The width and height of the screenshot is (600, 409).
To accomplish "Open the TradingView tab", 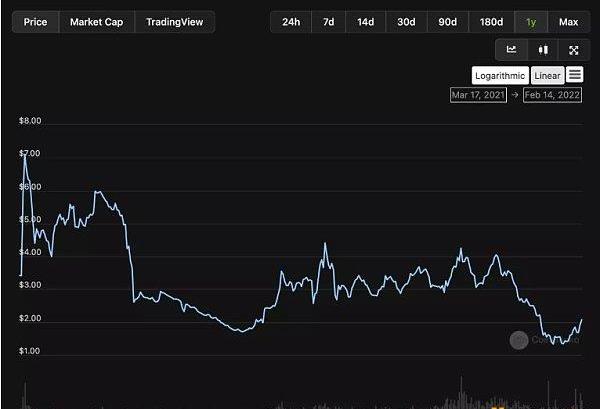I will tap(174, 22).
